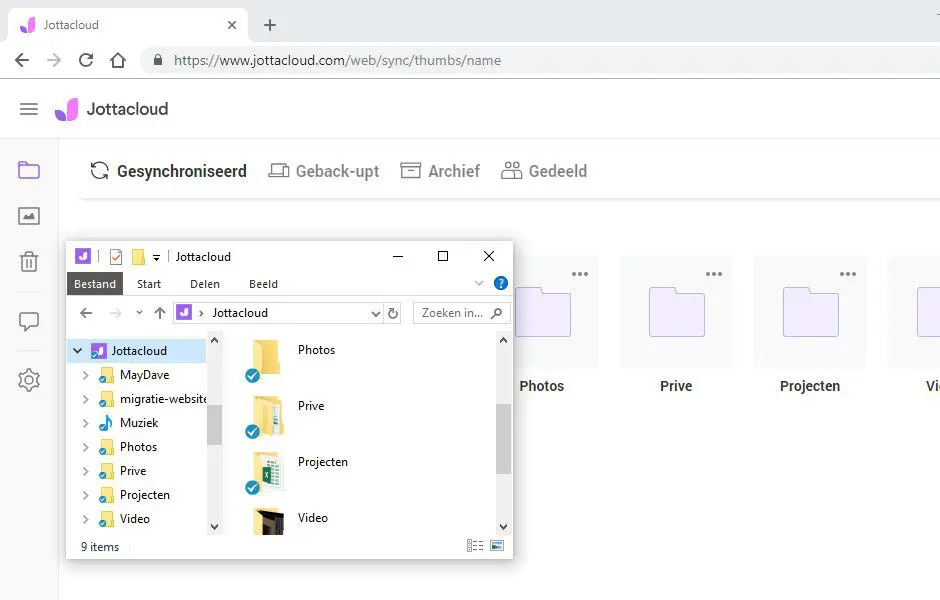The width and height of the screenshot is (940, 600).
Task: Click the Jottacloud icon in the Explorer title bar
Action: (x=83, y=256)
